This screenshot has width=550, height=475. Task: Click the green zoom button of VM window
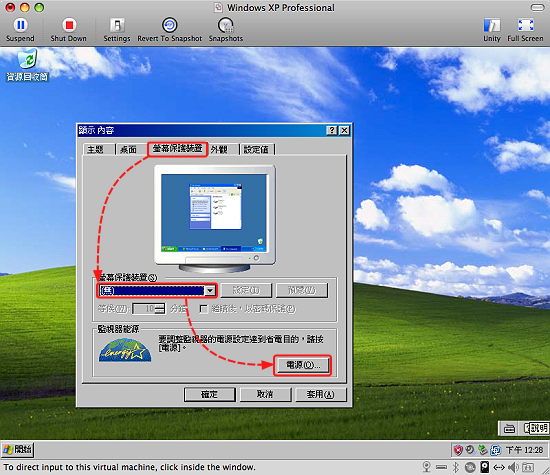[x=39, y=7]
